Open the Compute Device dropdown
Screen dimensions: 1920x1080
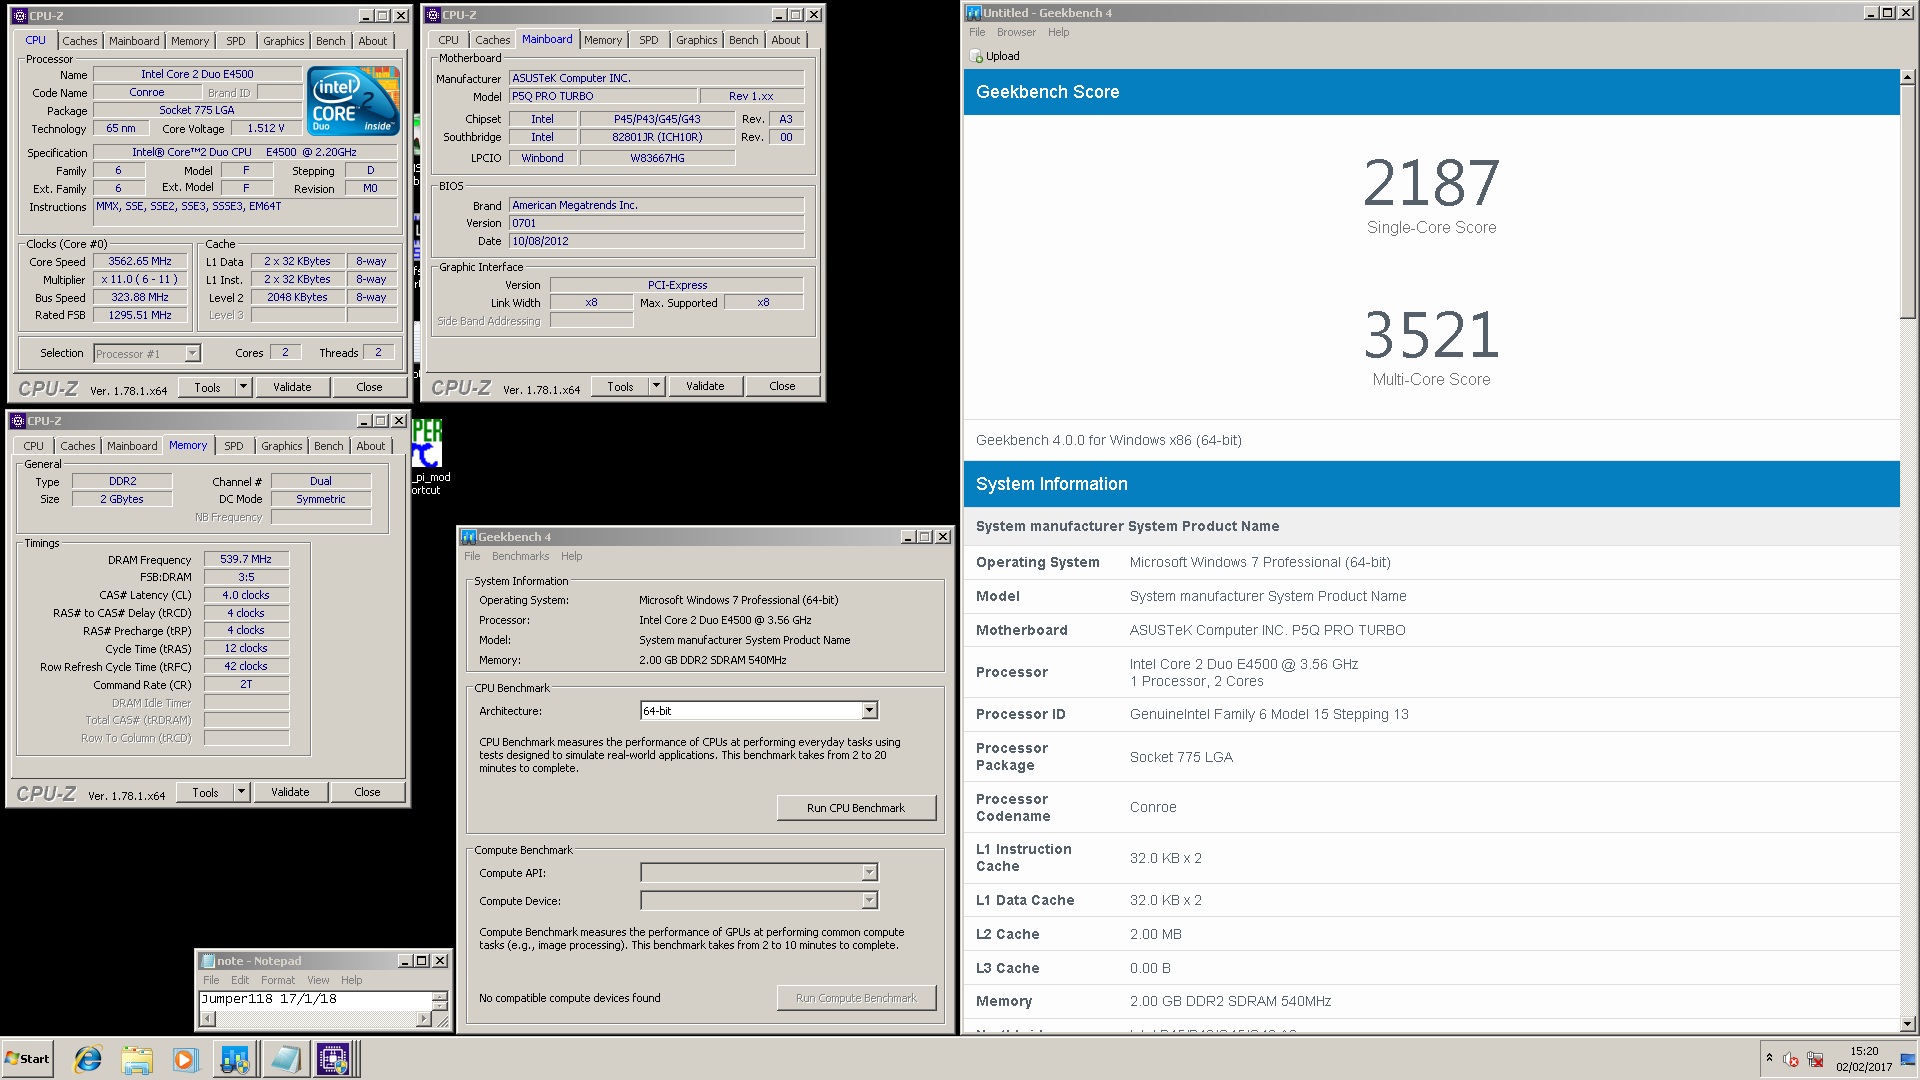[x=869, y=901]
